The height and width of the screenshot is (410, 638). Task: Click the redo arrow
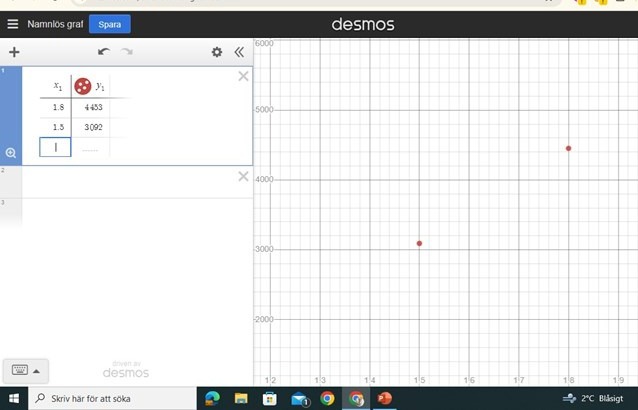coord(126,52)
